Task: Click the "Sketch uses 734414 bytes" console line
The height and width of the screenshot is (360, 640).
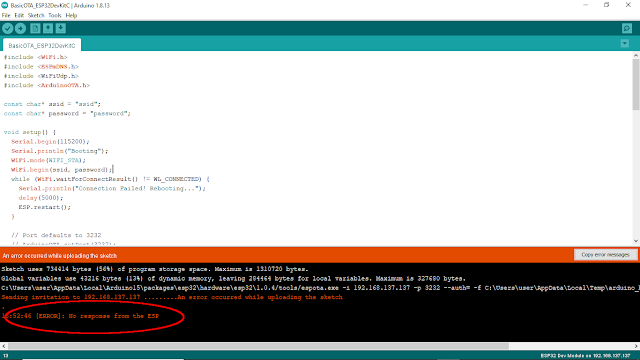Action: (155, 269)
